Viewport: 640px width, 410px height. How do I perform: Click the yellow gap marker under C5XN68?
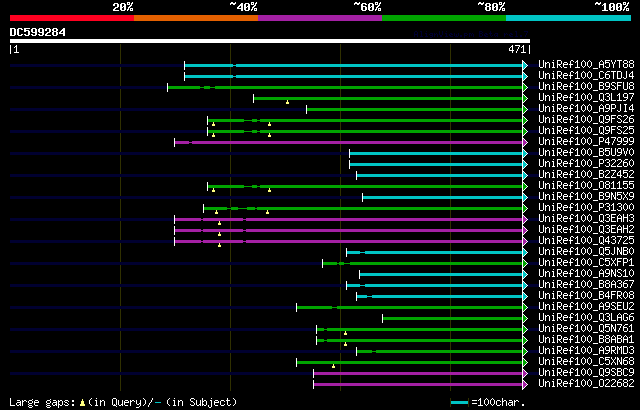click(333, 366)
